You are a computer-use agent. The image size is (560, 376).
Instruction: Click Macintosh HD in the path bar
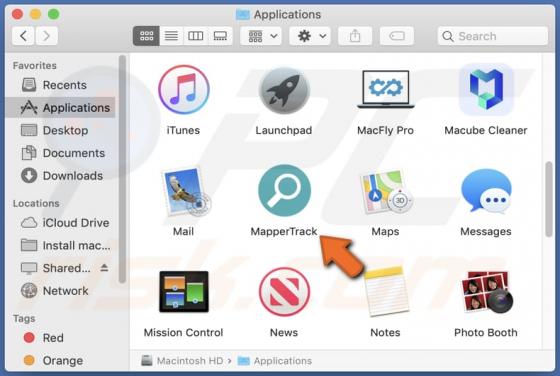(x=182, y=361)
